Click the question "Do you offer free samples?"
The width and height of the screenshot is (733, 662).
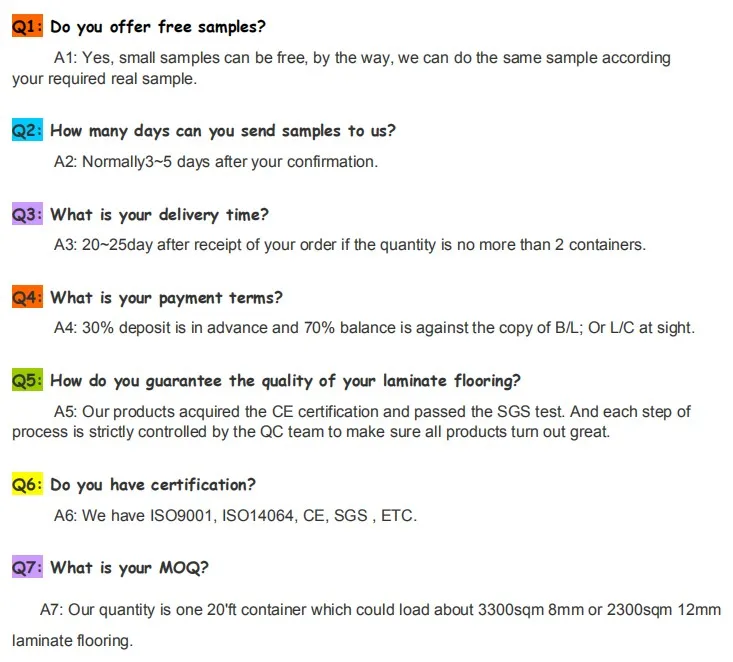158,27
